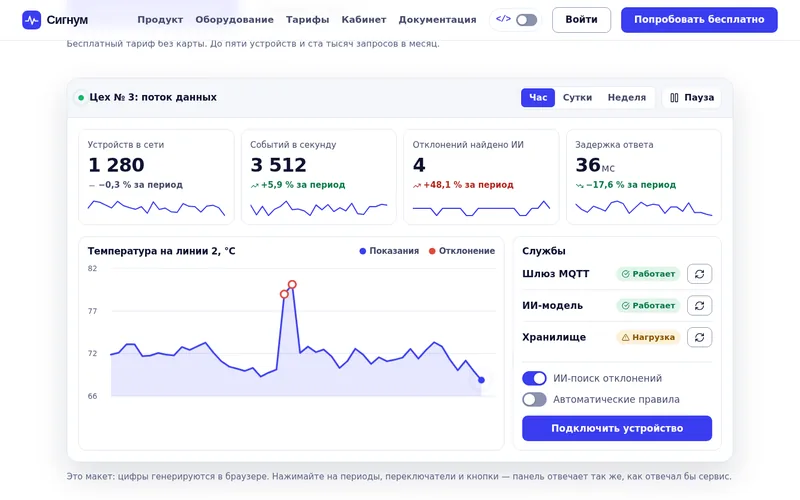Switch to the Сутки period tab
The width and height of the screenshot is (800, 500).
[577, 97]
